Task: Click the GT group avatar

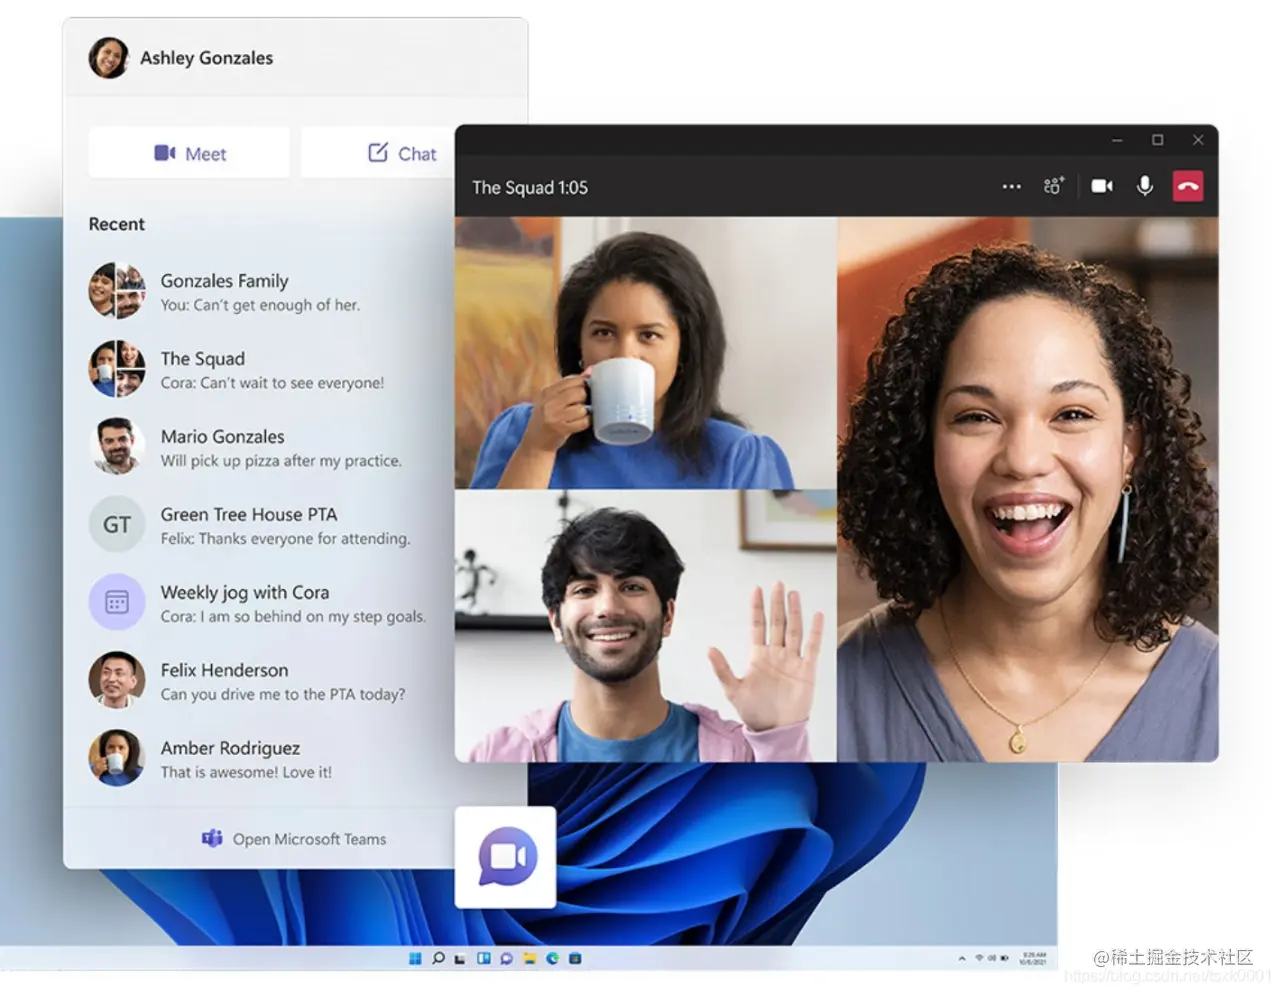Action: 117,524
